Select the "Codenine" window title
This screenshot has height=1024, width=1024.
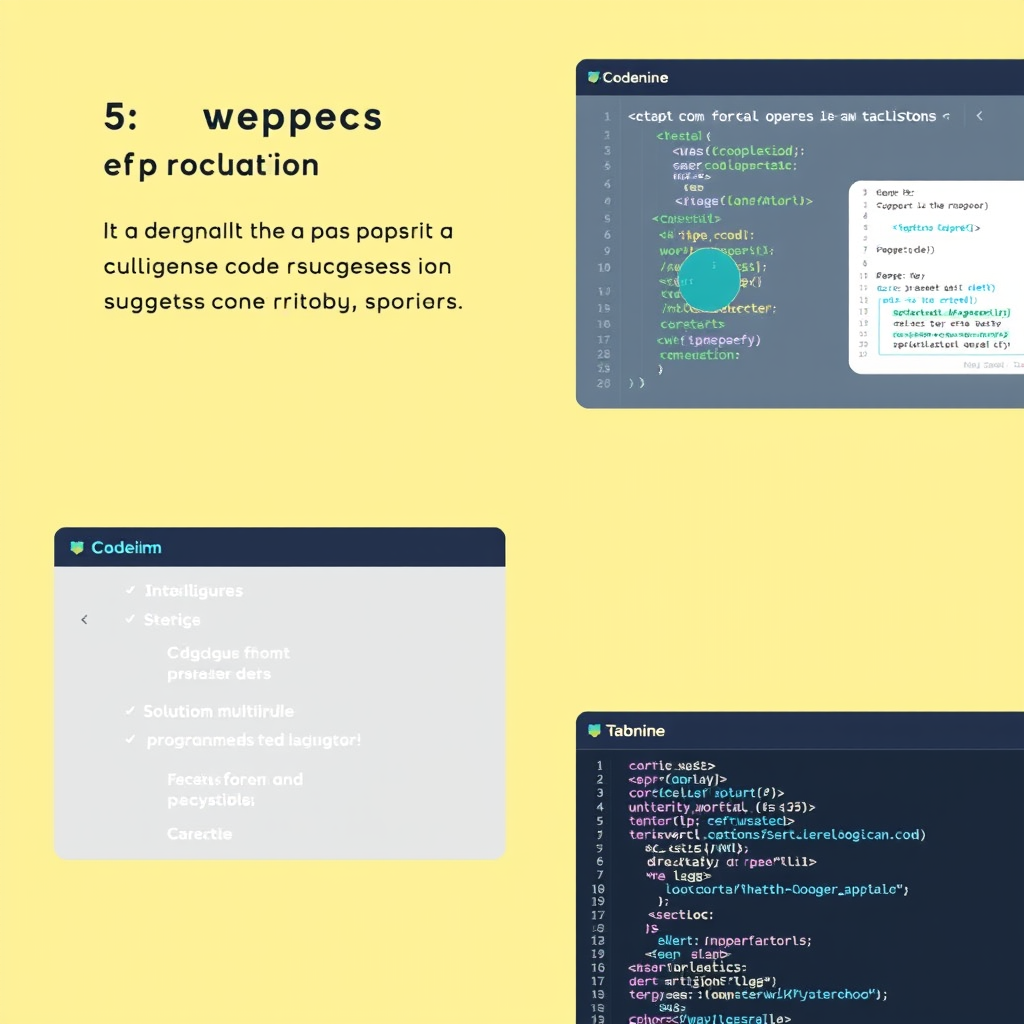coord(635,78)
